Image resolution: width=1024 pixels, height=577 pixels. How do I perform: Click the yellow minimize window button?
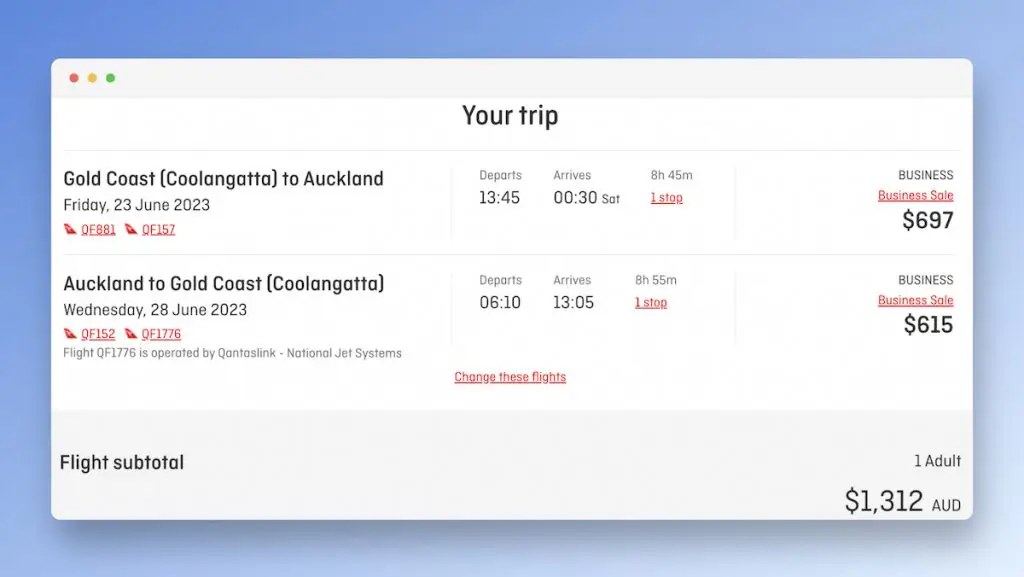pos(92,78)
